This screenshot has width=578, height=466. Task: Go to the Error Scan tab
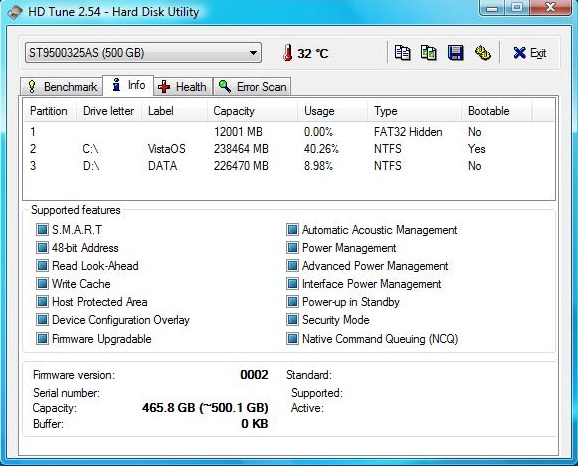(x=252, y=87)
